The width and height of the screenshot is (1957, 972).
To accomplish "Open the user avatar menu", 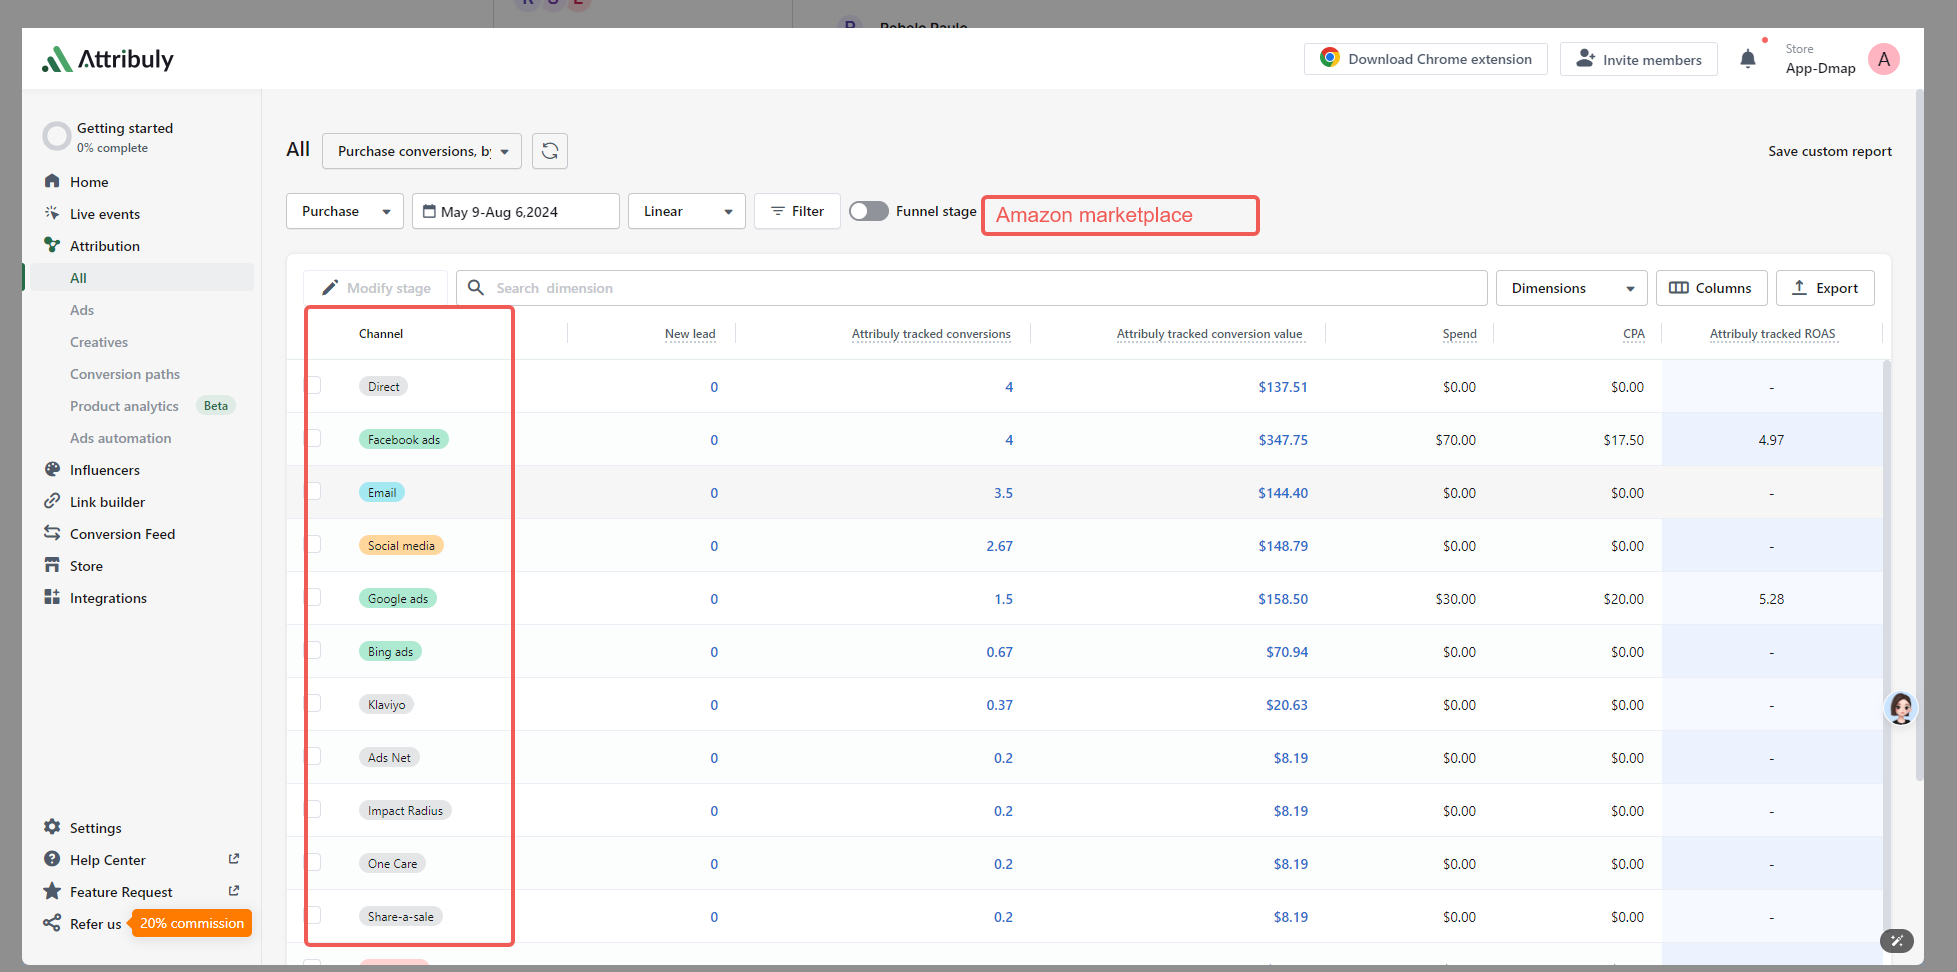I will (x=1884, y=59).
